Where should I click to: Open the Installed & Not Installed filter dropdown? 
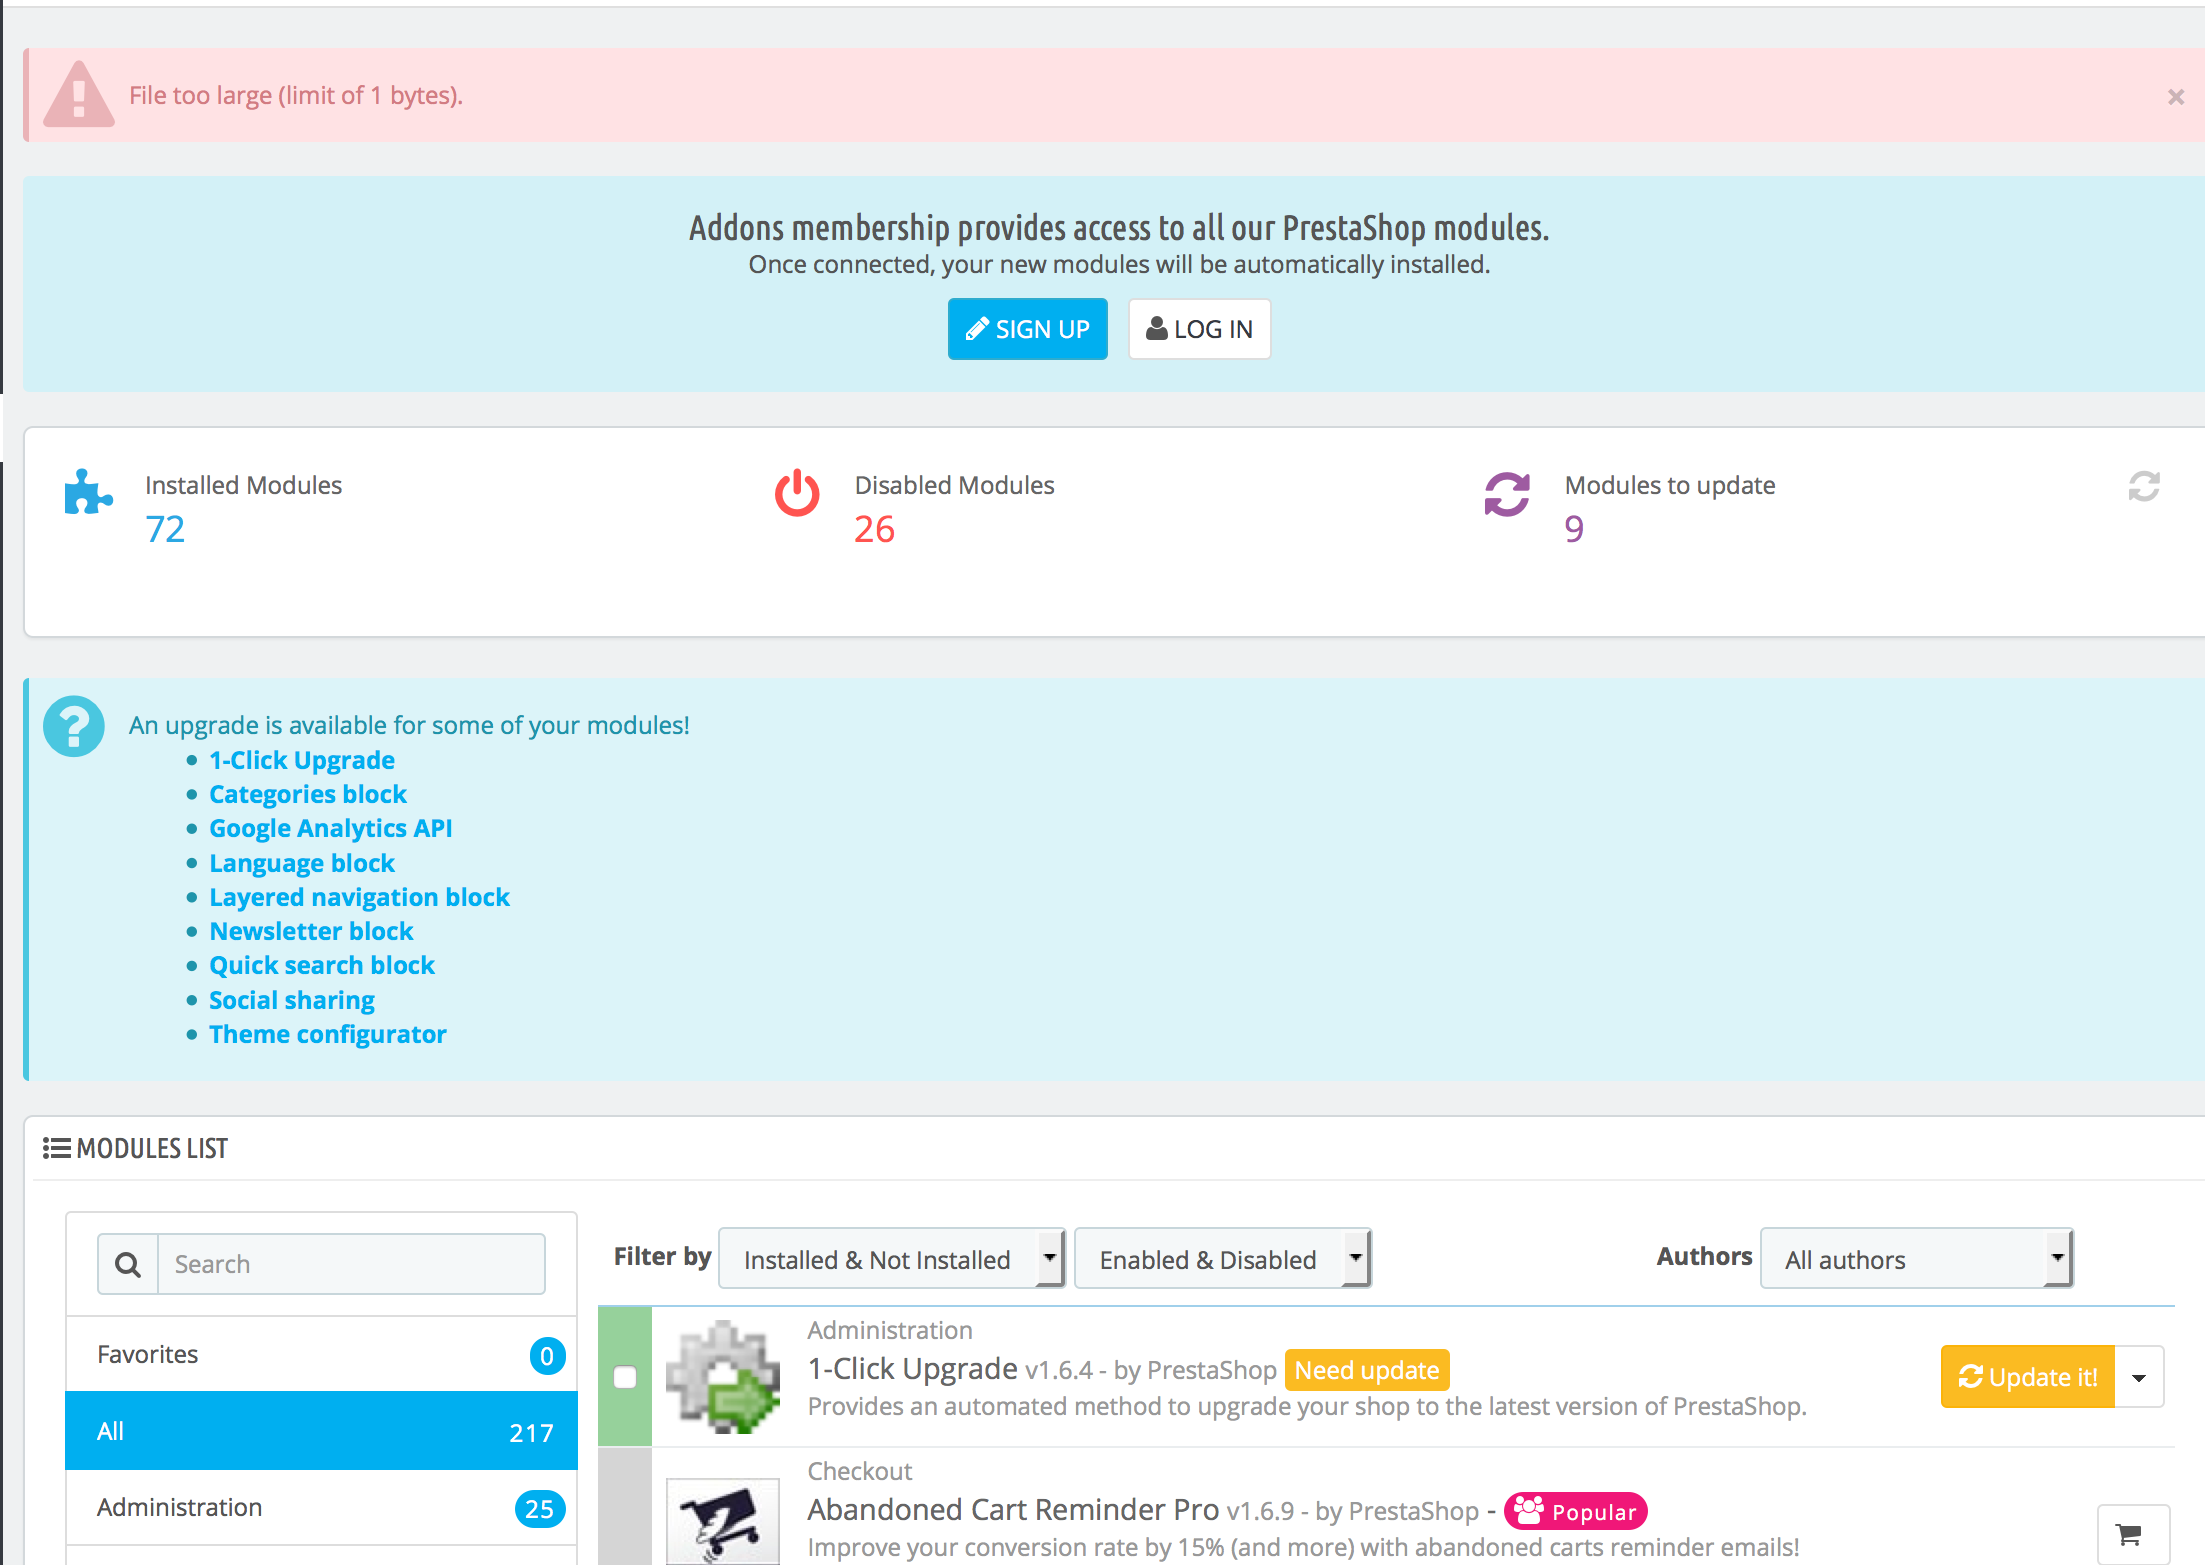[x=891, y=1259]
